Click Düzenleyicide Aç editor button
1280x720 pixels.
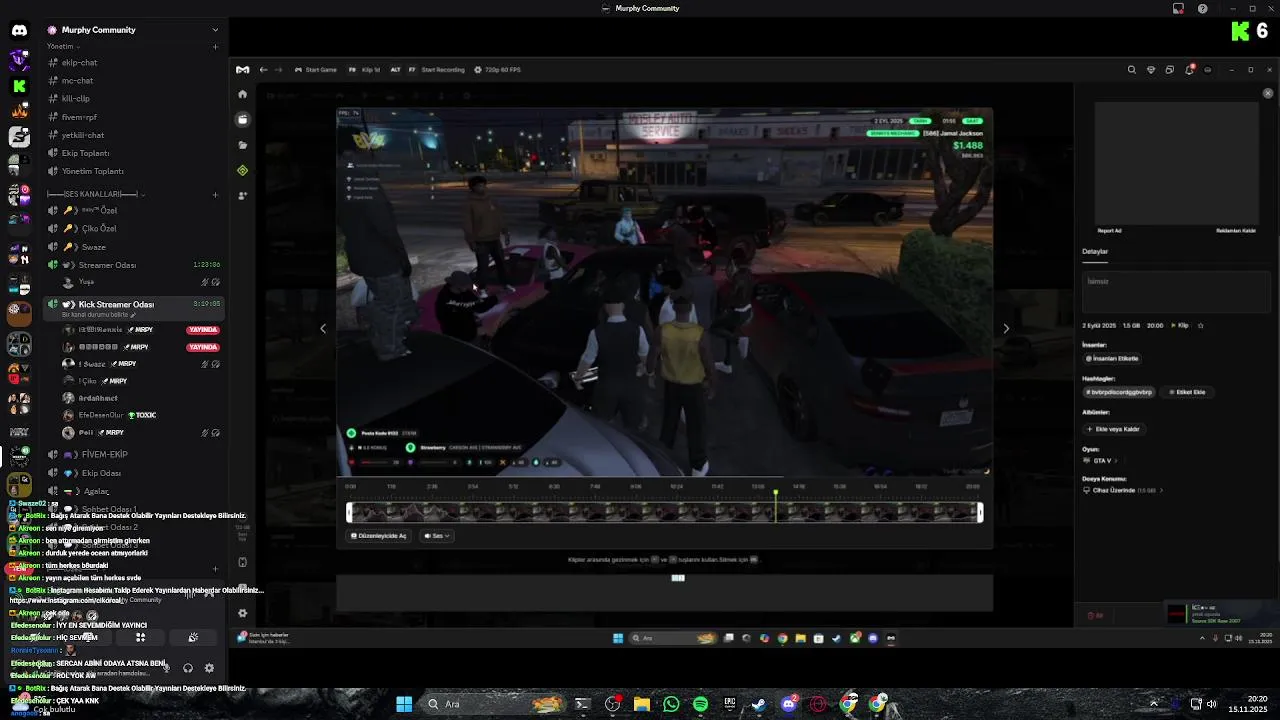tap(378, 536)
